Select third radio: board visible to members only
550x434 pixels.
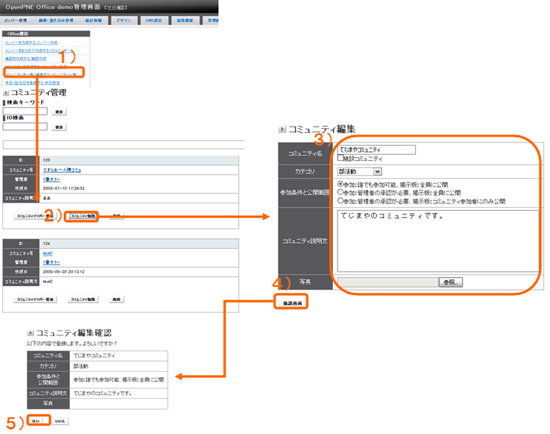point(340,201)
